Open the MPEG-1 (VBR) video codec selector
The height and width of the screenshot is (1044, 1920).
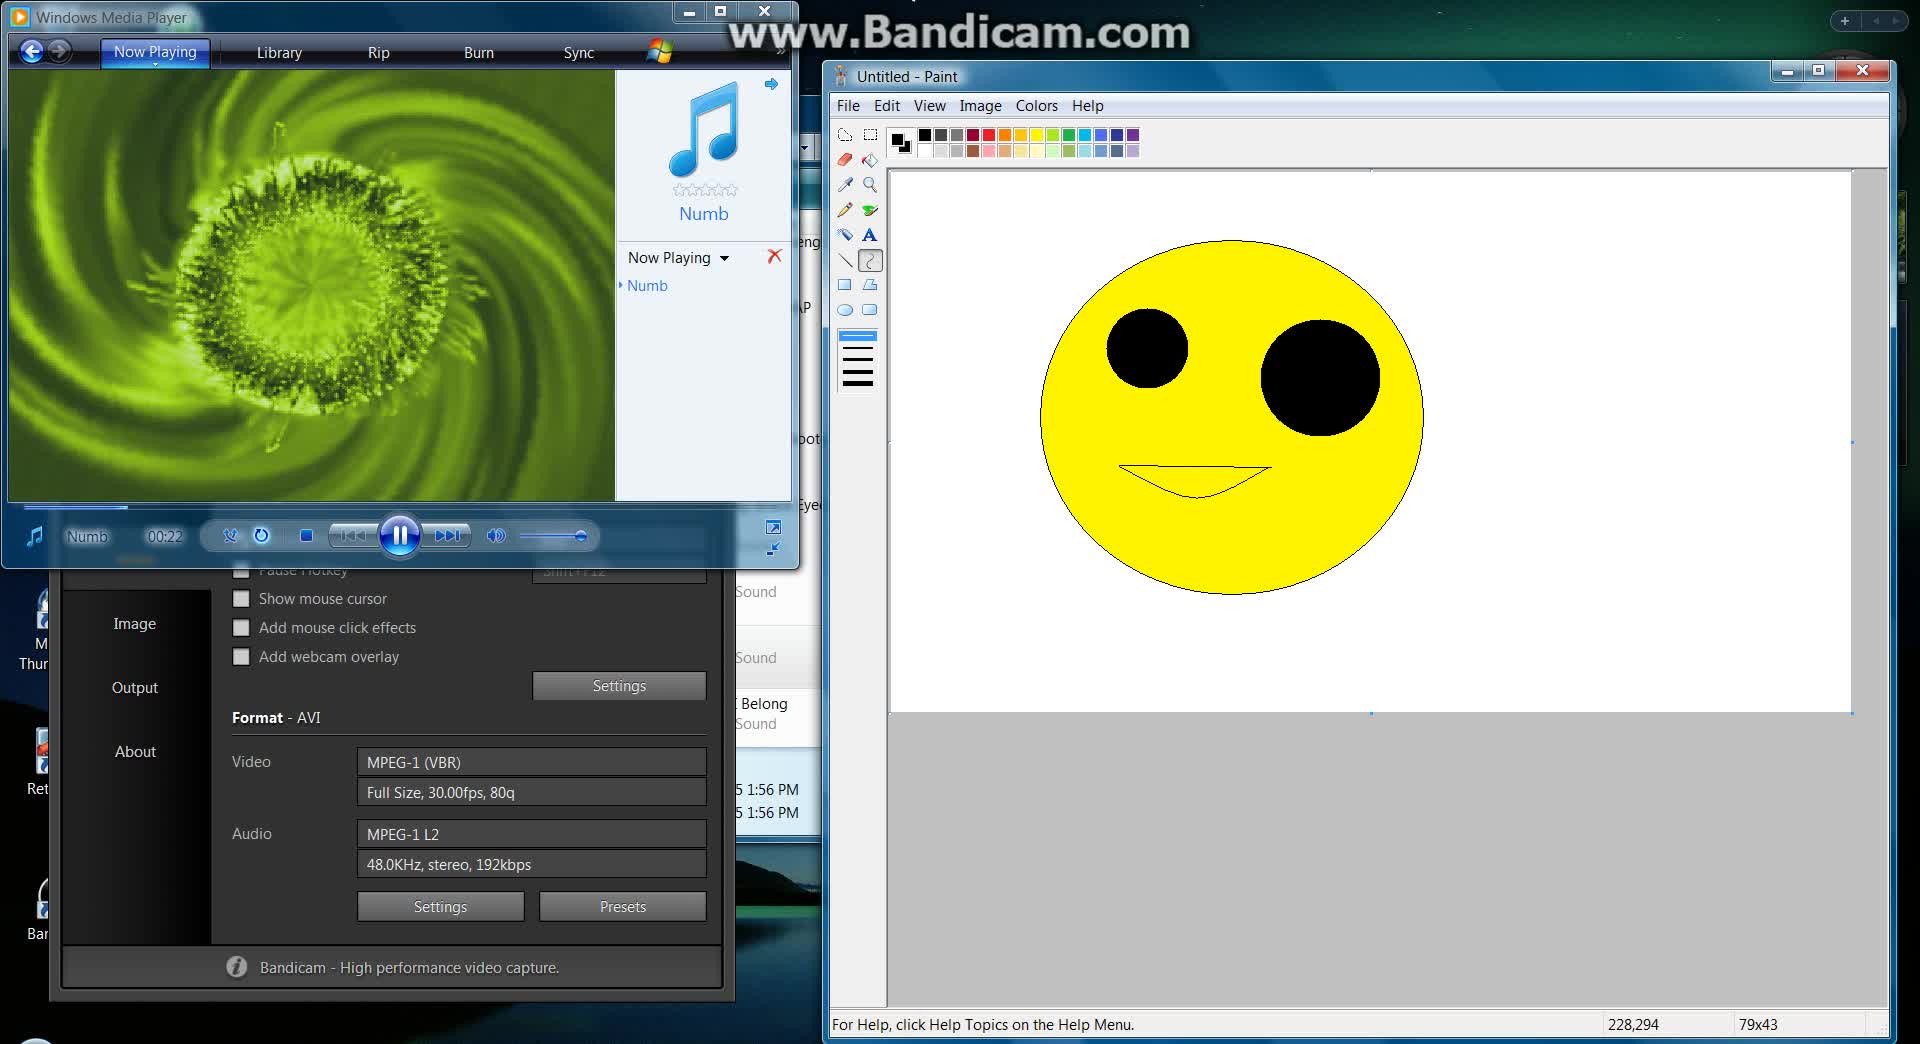pos(531,761)
